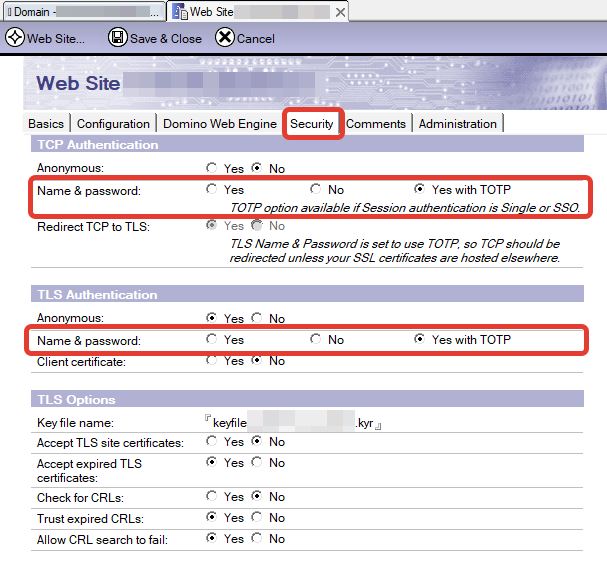
Task: Click the Save & Close disk icon
Action: [117, 38]
